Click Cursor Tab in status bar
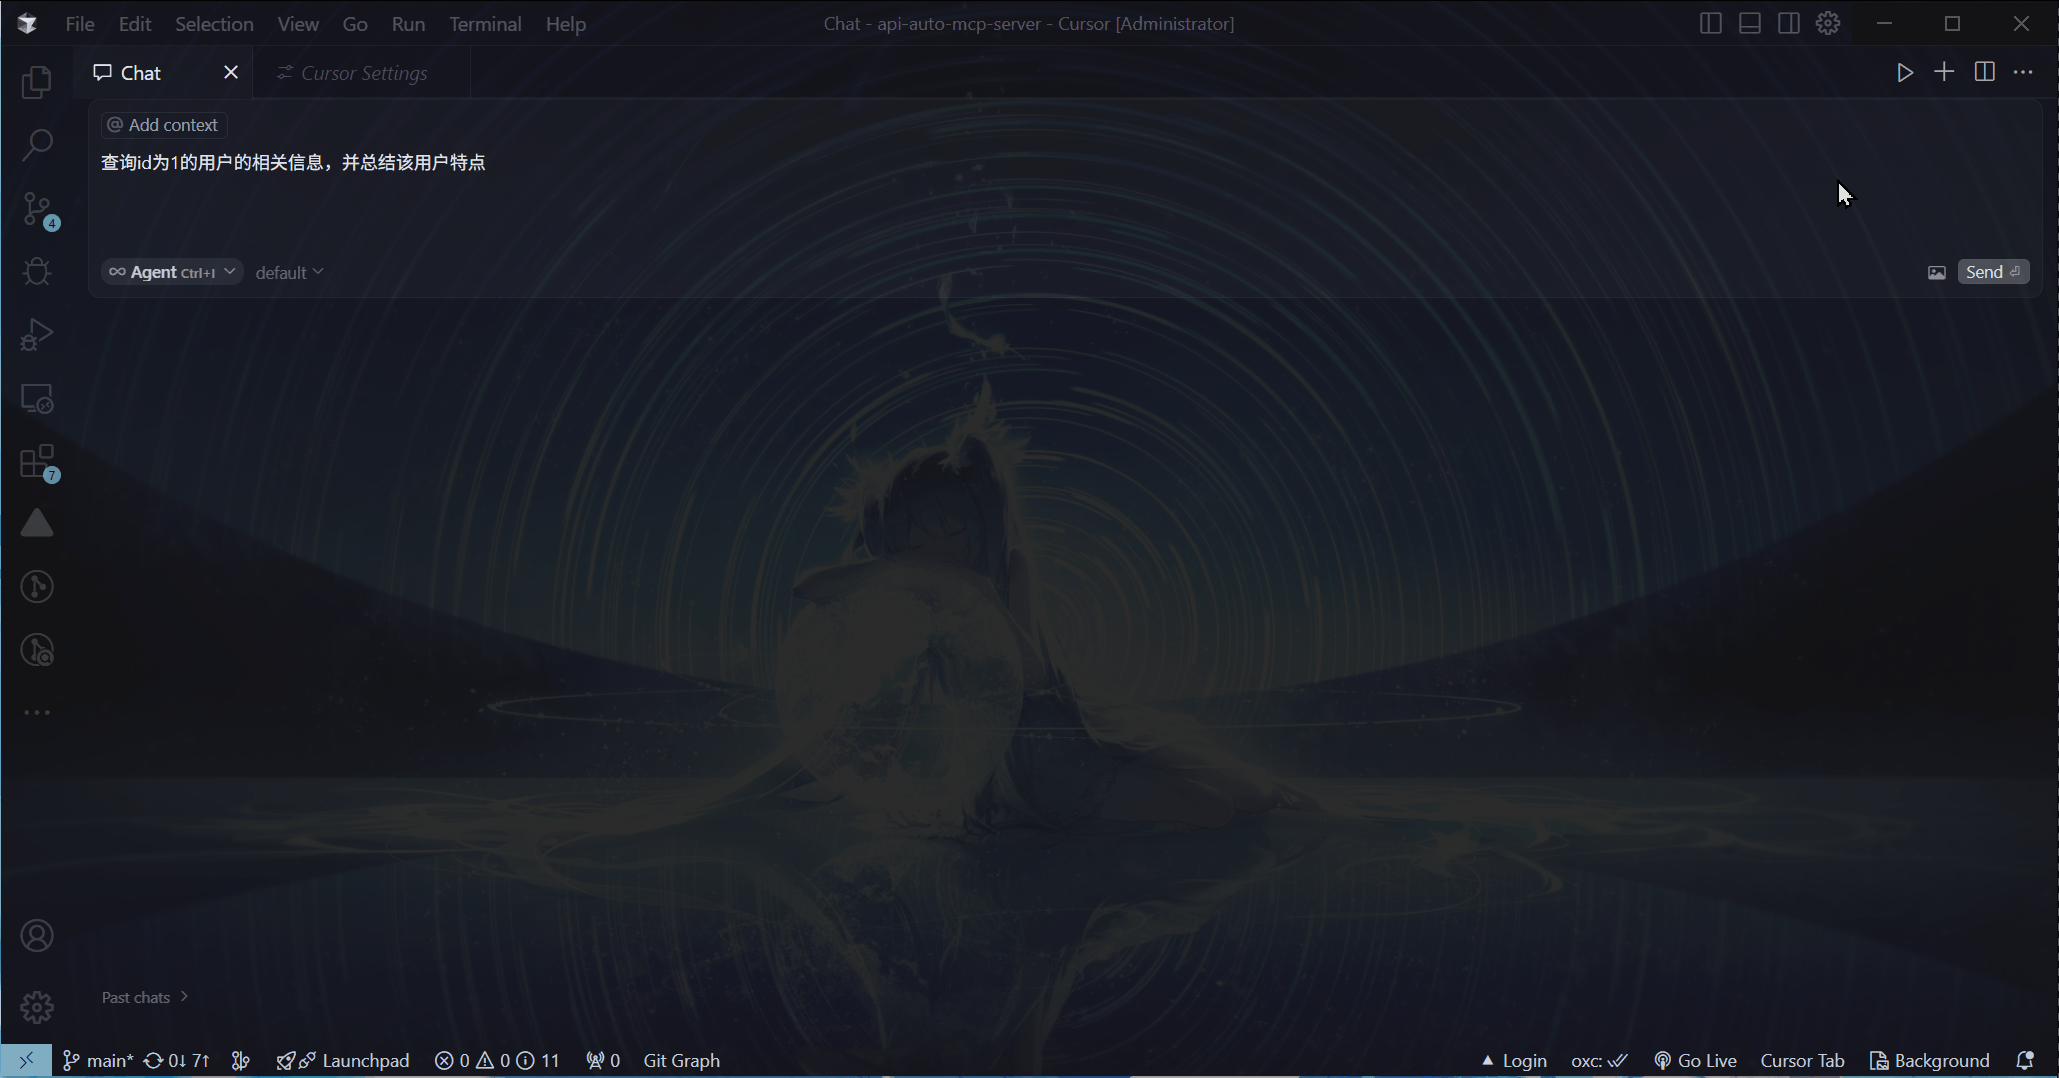The image size is (2059, 1078). [1802, 1060]
